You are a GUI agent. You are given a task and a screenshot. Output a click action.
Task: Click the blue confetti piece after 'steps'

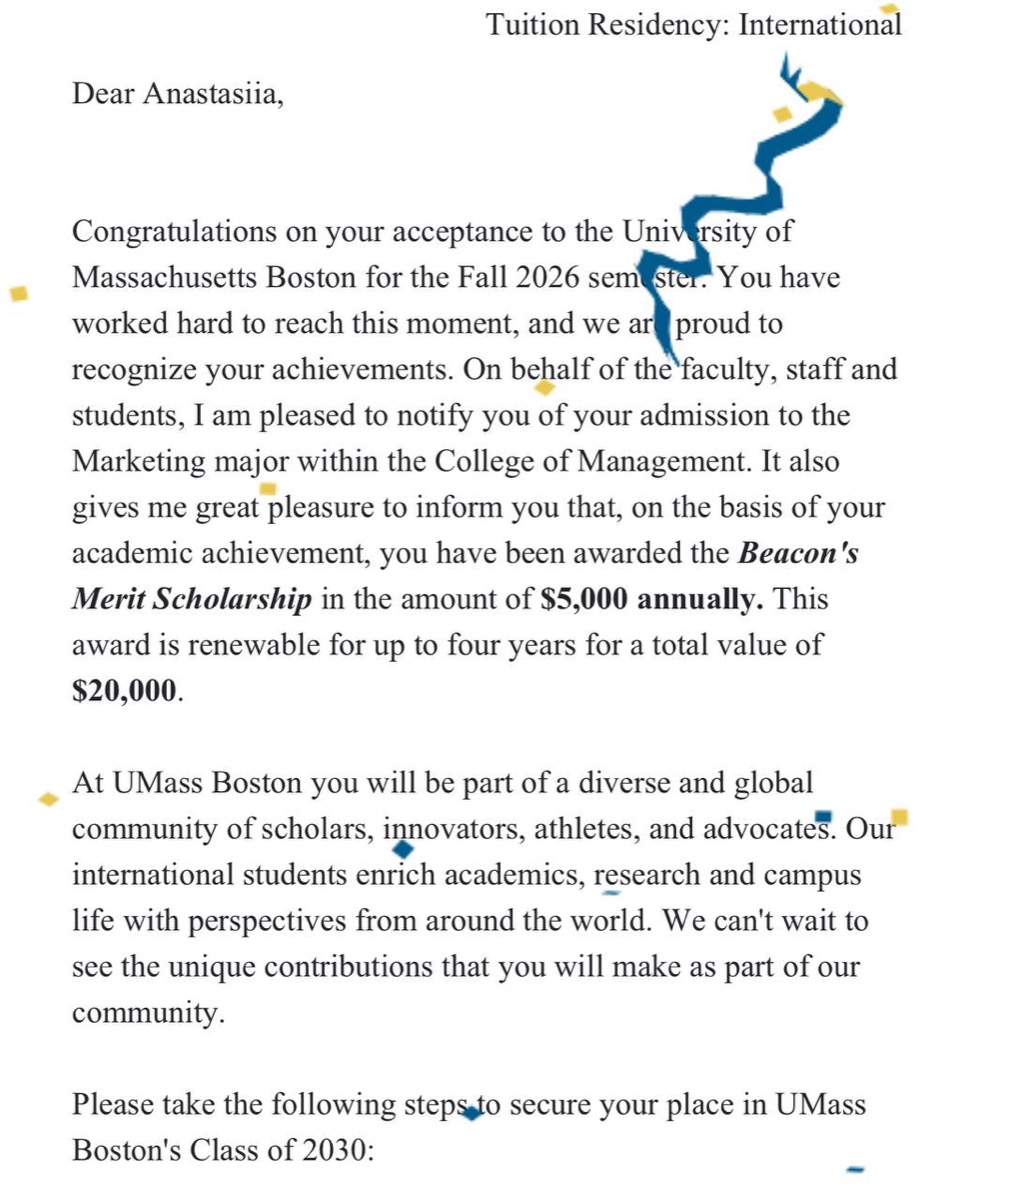(471, 1114)
